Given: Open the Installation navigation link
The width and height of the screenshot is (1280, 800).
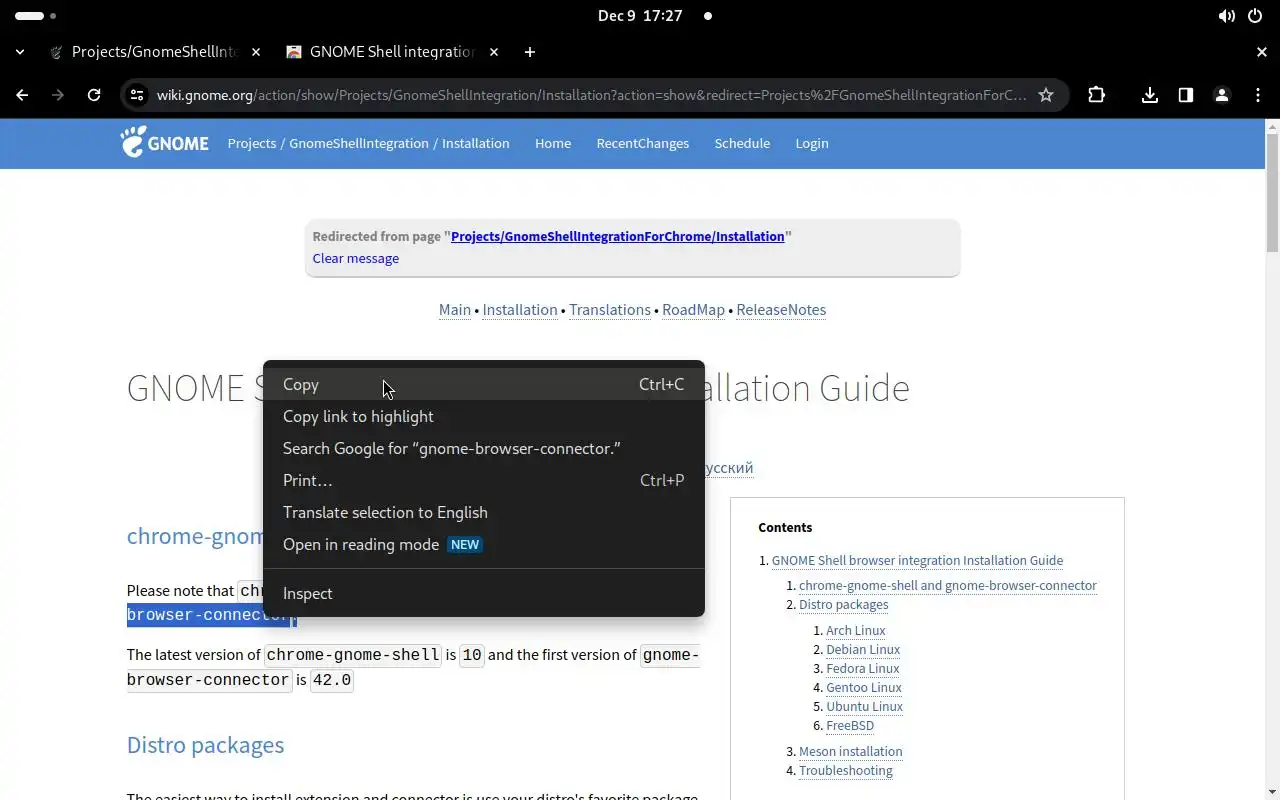Looking at the screenshot, I should [520, 310].
